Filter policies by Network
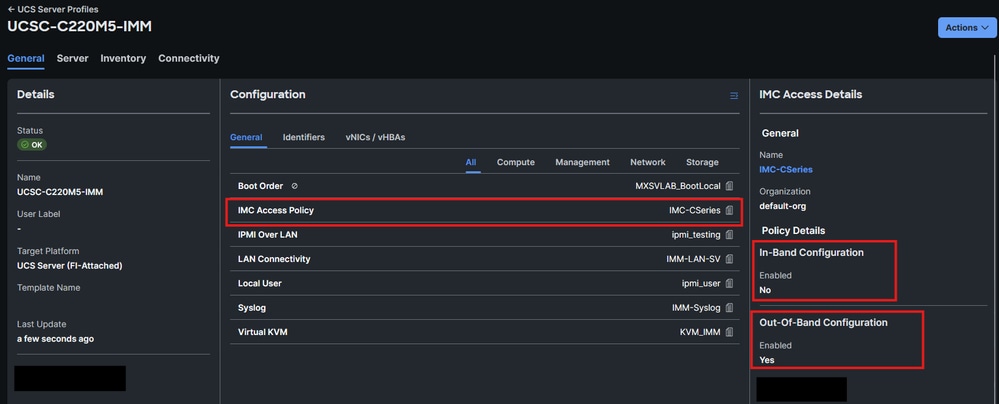The height and width of the screenshot is (404, 999). tap(648, 162)
